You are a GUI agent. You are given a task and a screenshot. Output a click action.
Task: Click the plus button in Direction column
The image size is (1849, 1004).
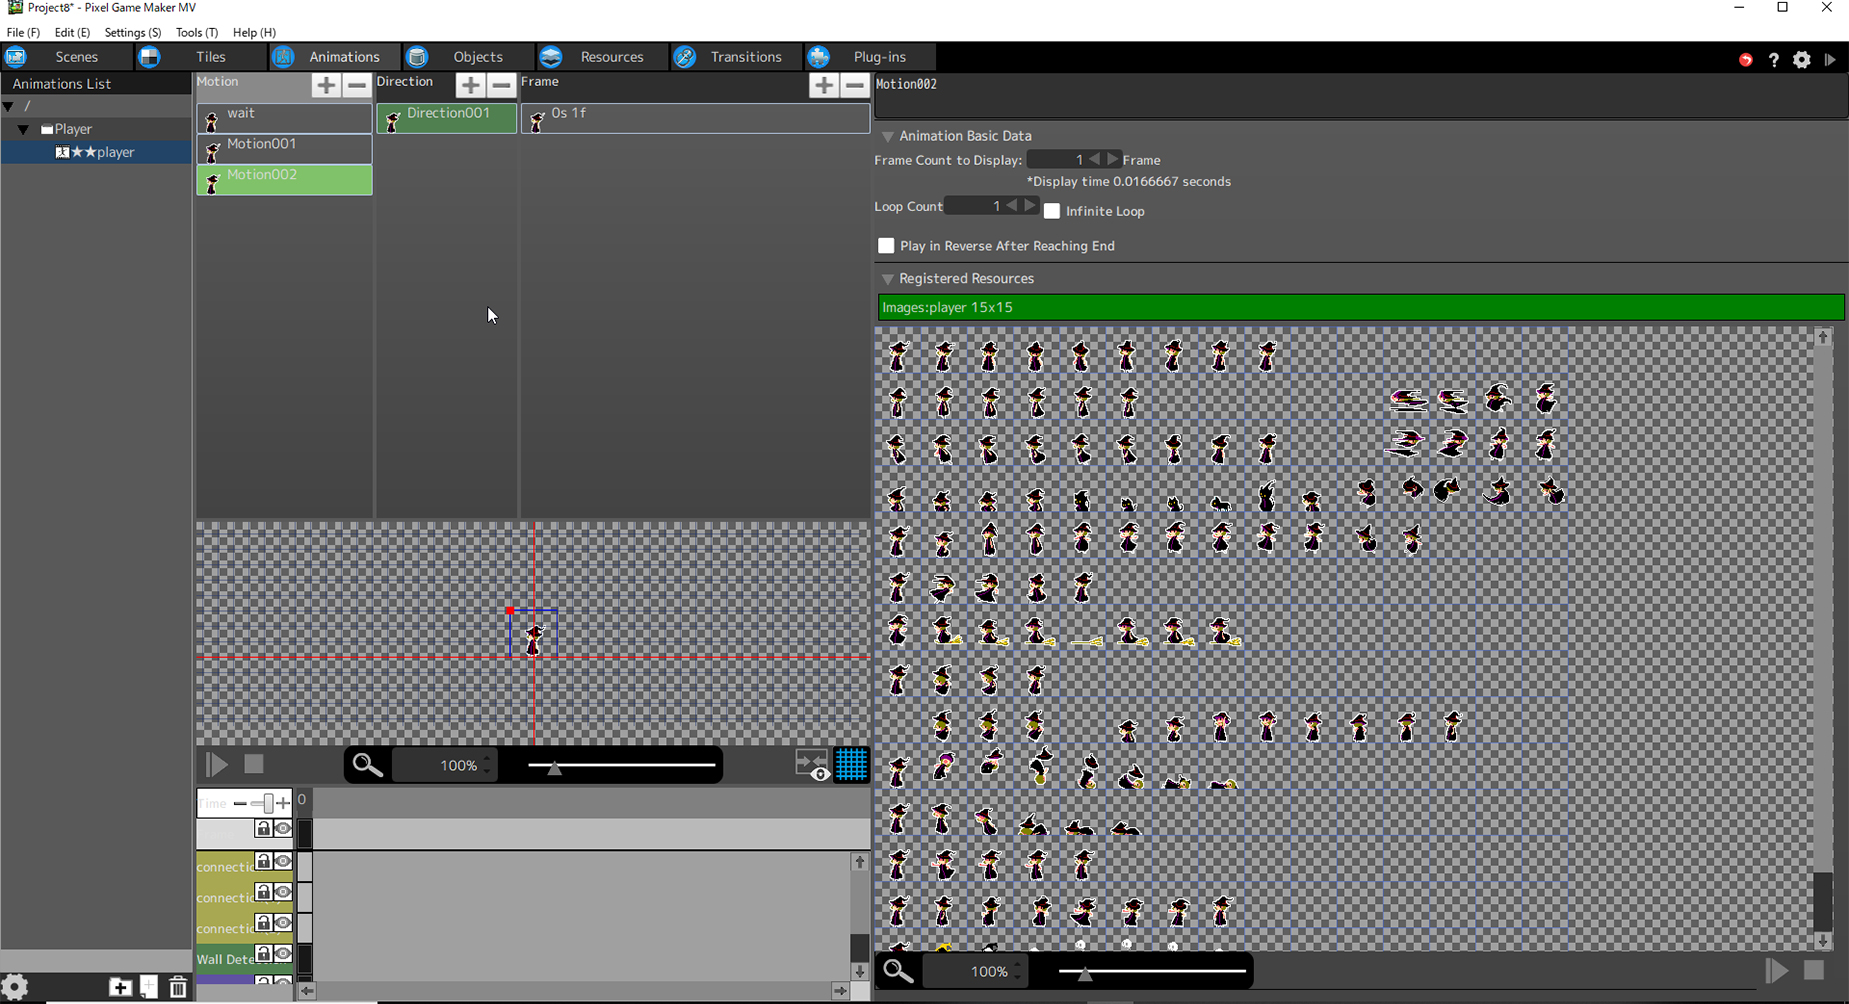(x=470, y=86)
